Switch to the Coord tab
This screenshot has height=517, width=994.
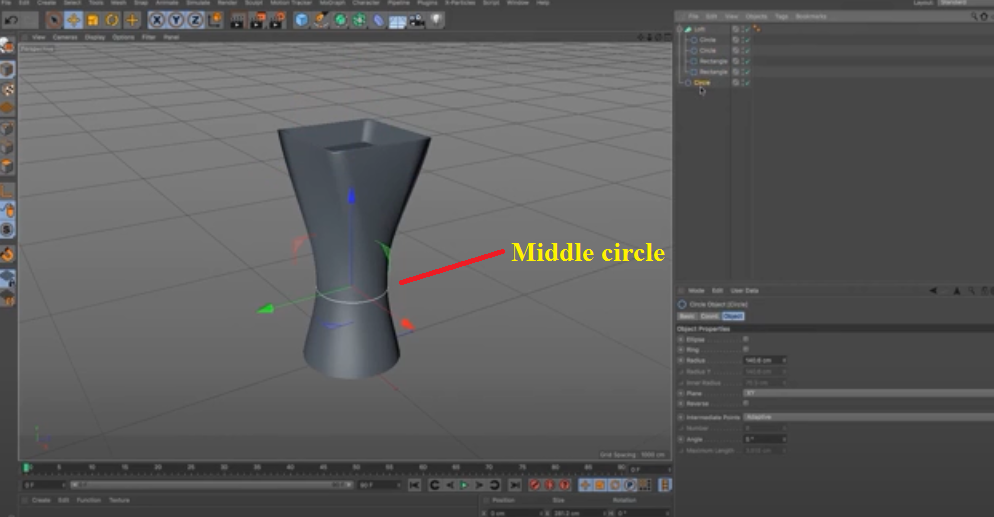click(x=709, y=316)
